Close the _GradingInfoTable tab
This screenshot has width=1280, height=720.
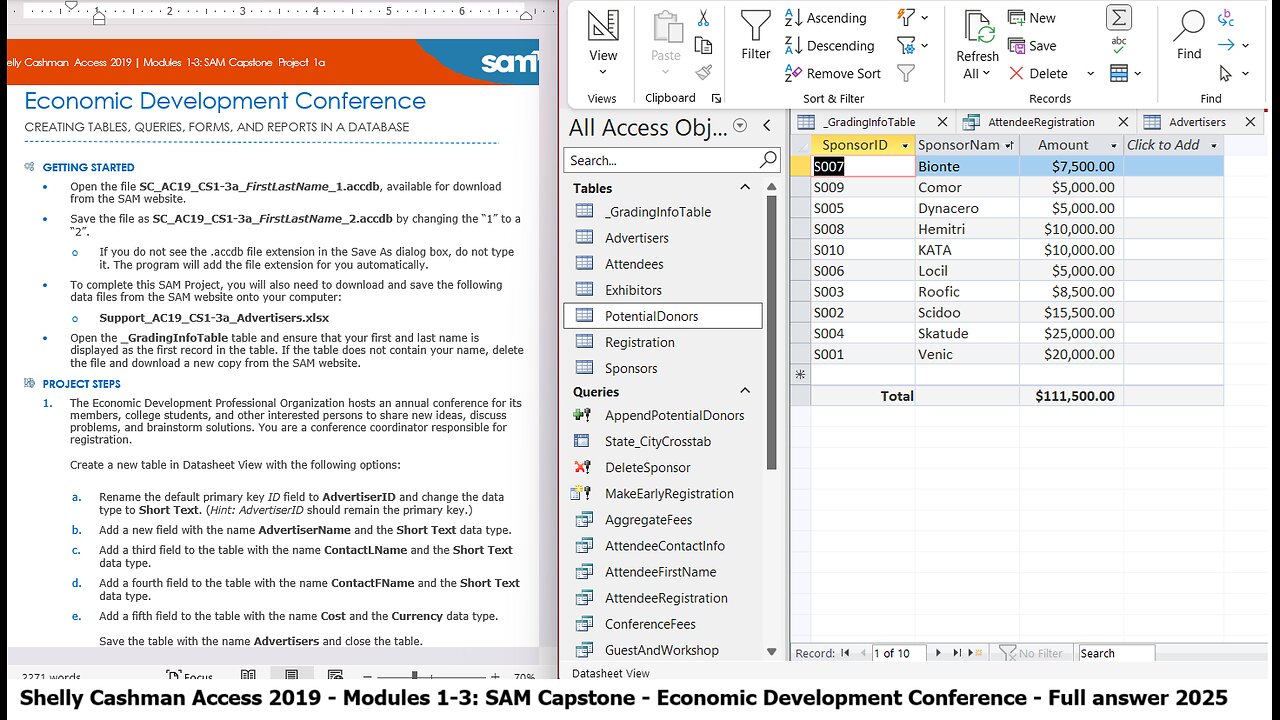tap(943, 122)
